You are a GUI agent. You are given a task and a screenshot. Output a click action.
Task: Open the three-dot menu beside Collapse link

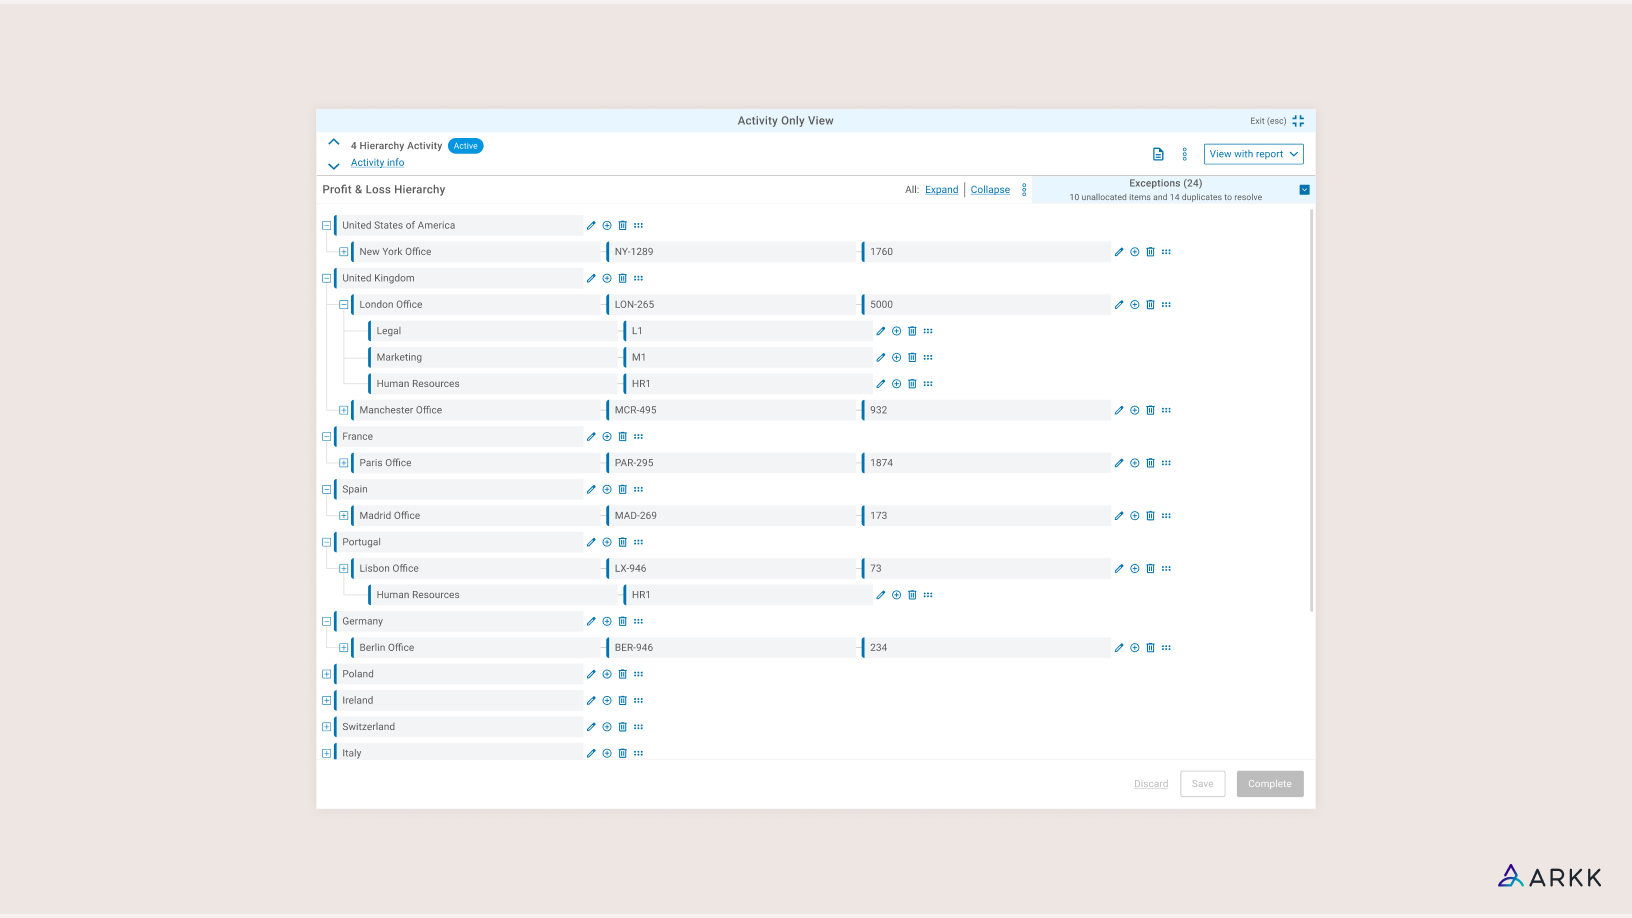[x=1024, y=190]
